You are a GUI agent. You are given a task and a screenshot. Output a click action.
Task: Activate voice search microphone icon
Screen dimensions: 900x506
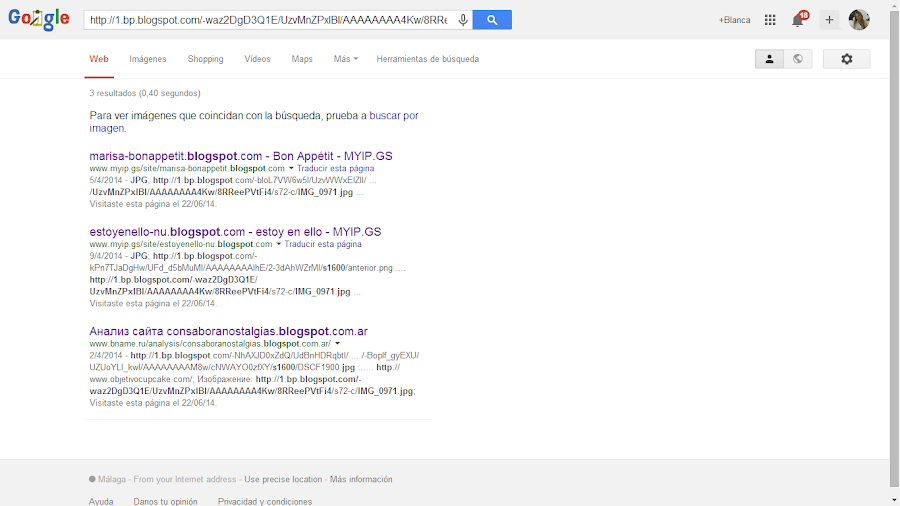click(x=463, y=20)
